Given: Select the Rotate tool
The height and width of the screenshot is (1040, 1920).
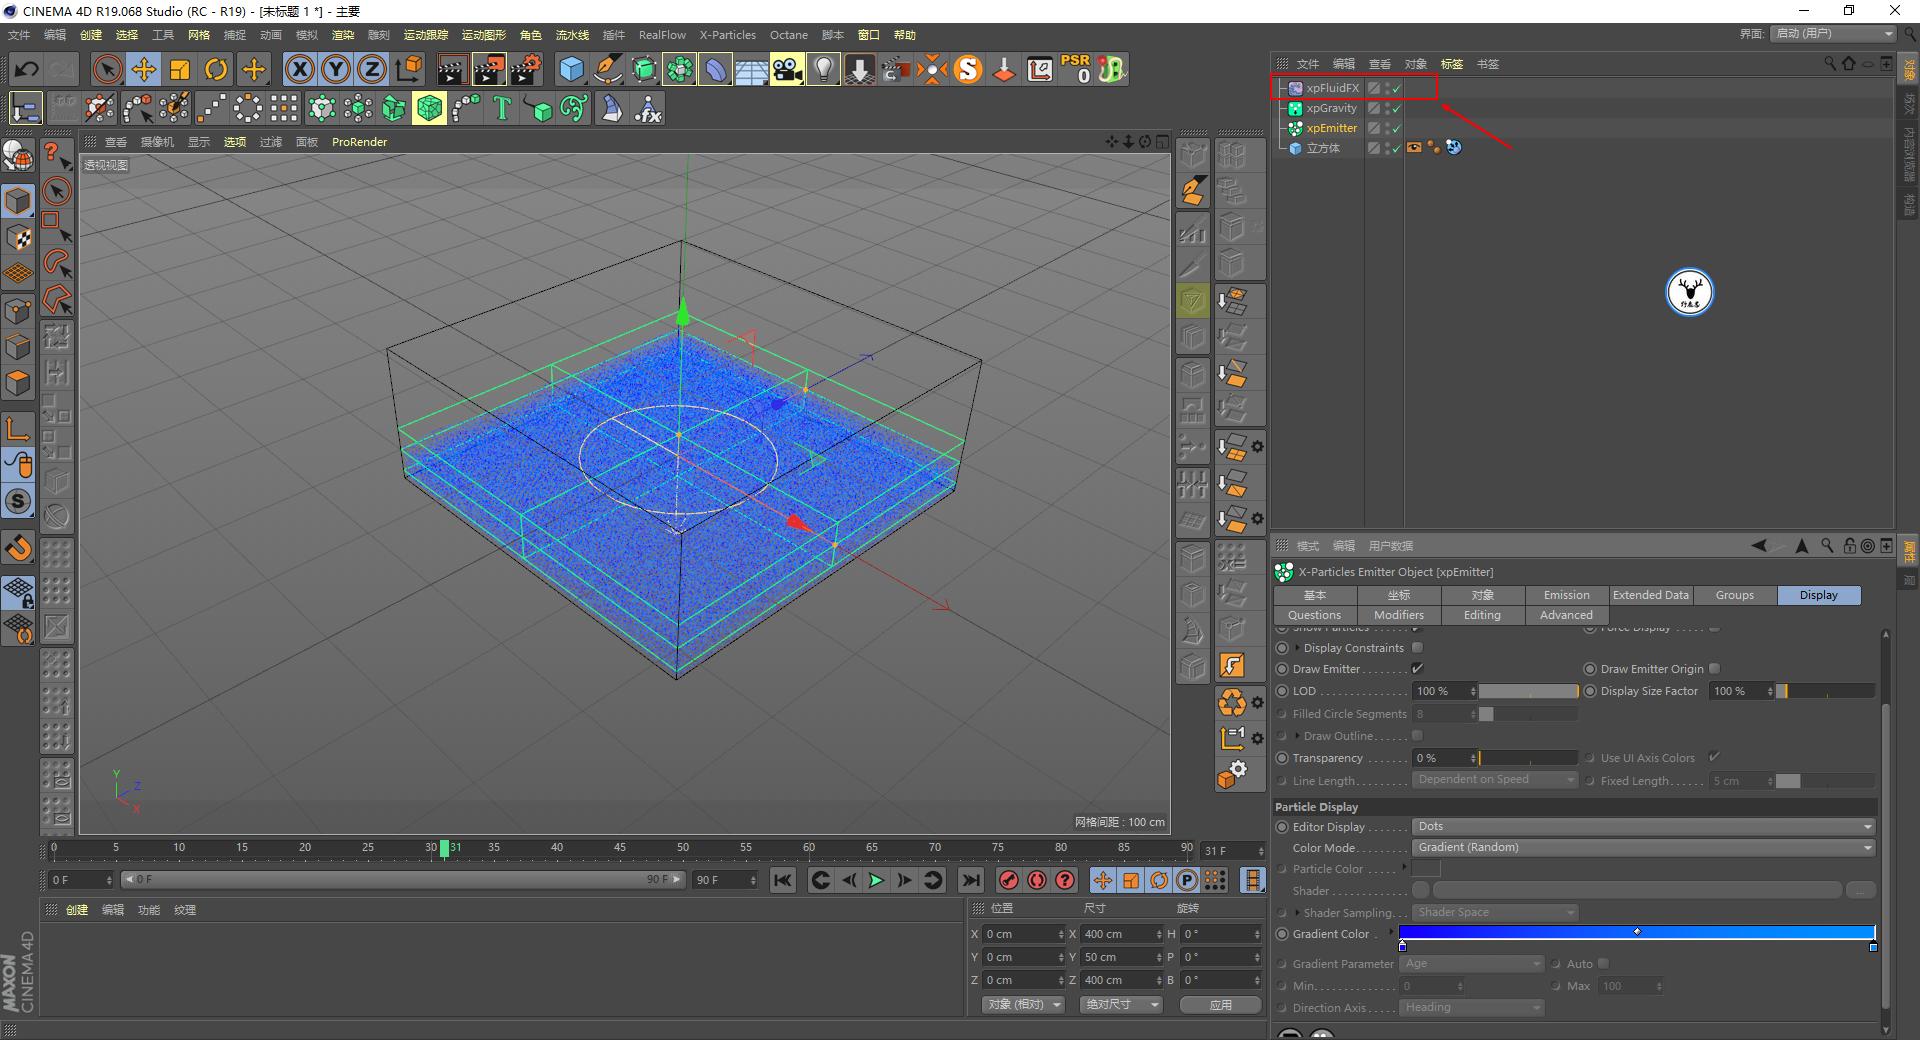Looking at the screenshot, I should (x=217, y=69).
